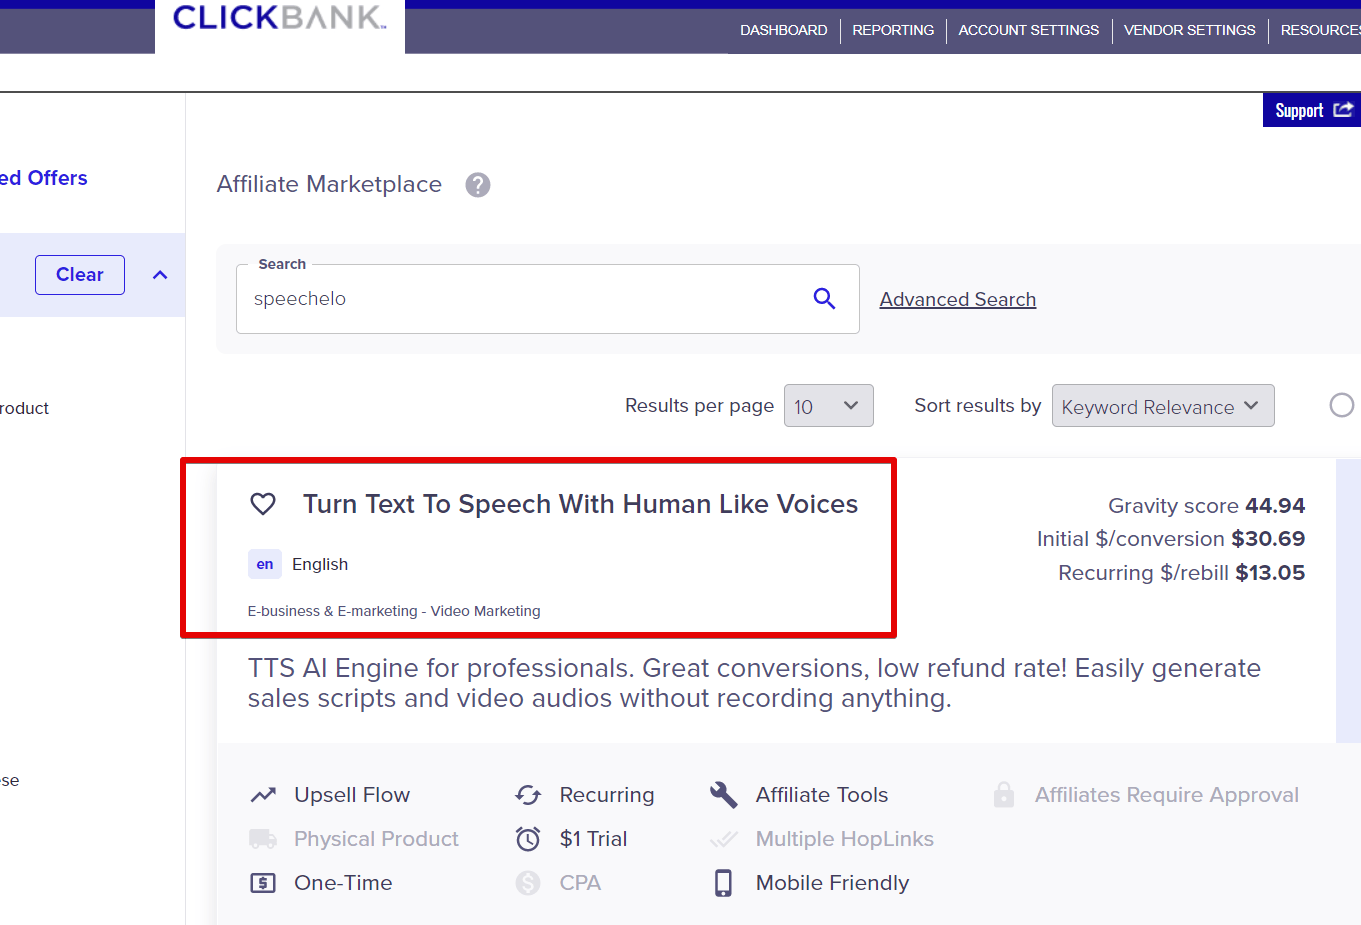The width and height of the screenshot is (1361, 925).
Task: Select the radio button beside Sort results
Action: pyautogui.click(x=1342, y=405)
